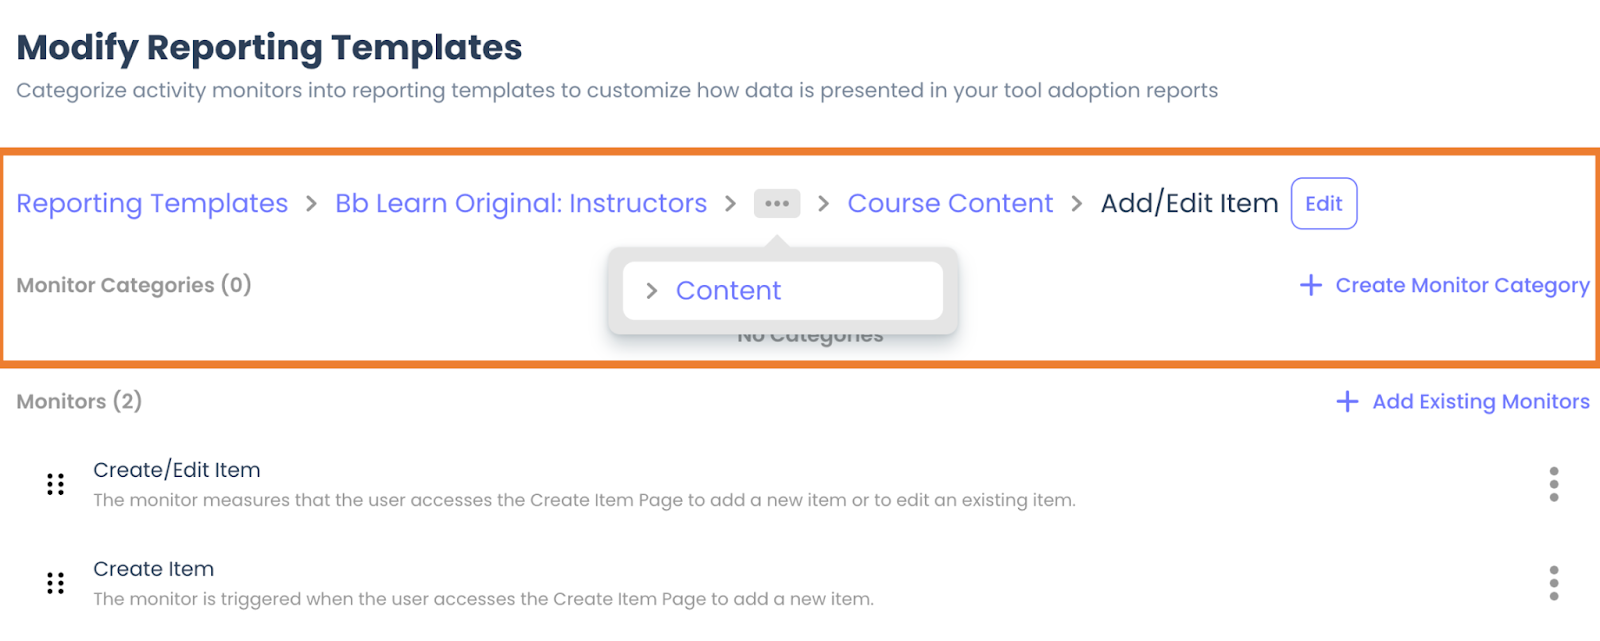Click the Add/Edit Item breadcrumb title

pyautogui.click(x=1189, y=203)
